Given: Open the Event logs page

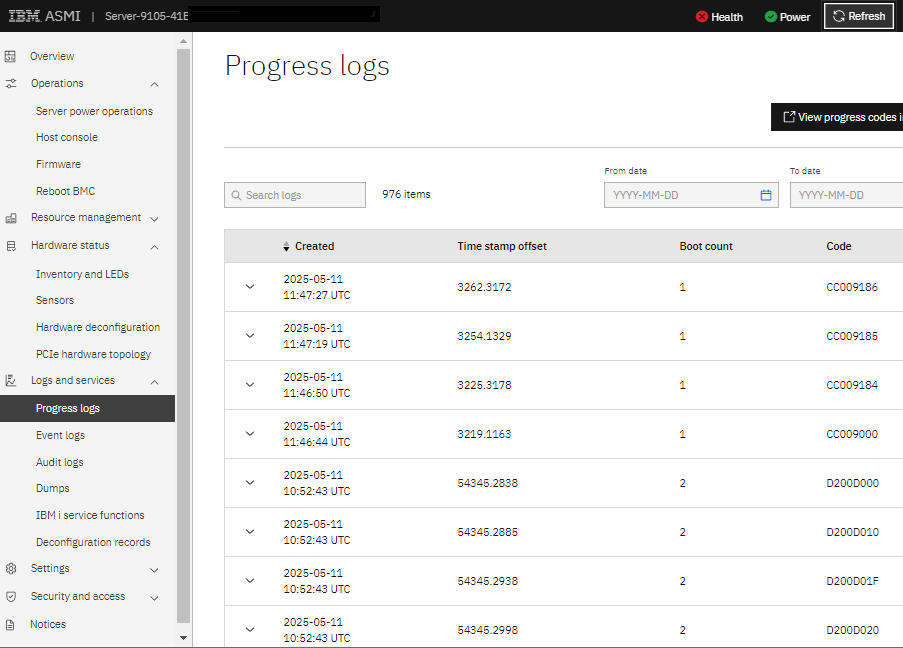Looking at the screenshot, I should click(60, 435).
